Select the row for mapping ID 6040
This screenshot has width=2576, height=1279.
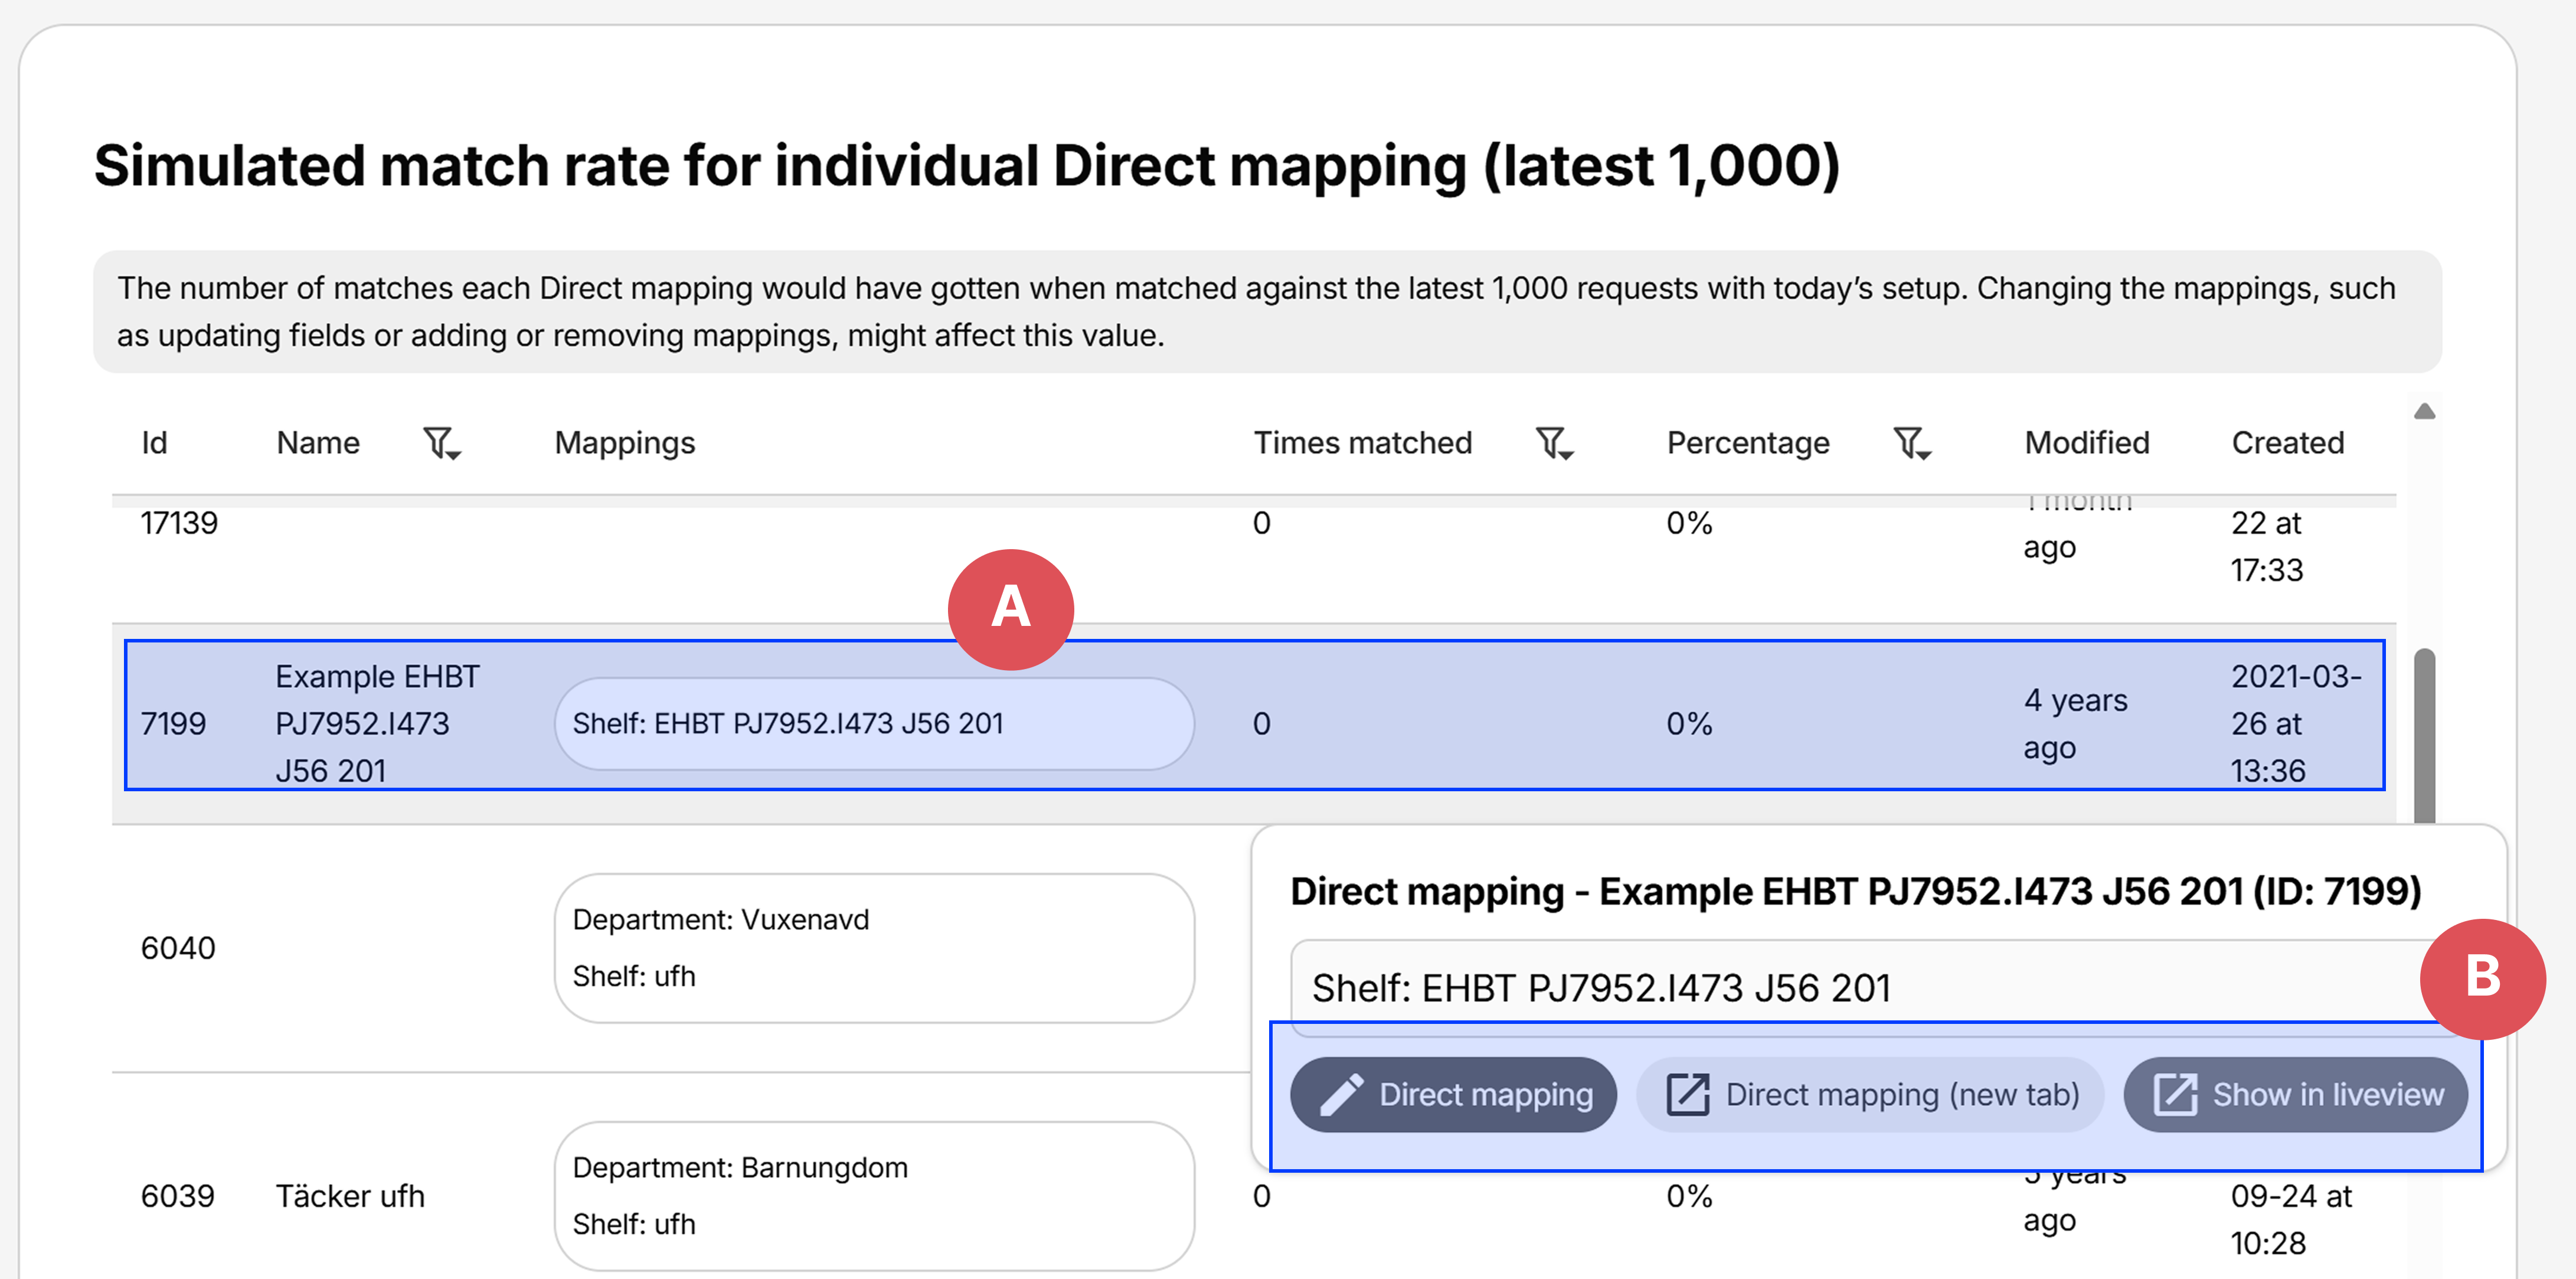tap(300, 947)
